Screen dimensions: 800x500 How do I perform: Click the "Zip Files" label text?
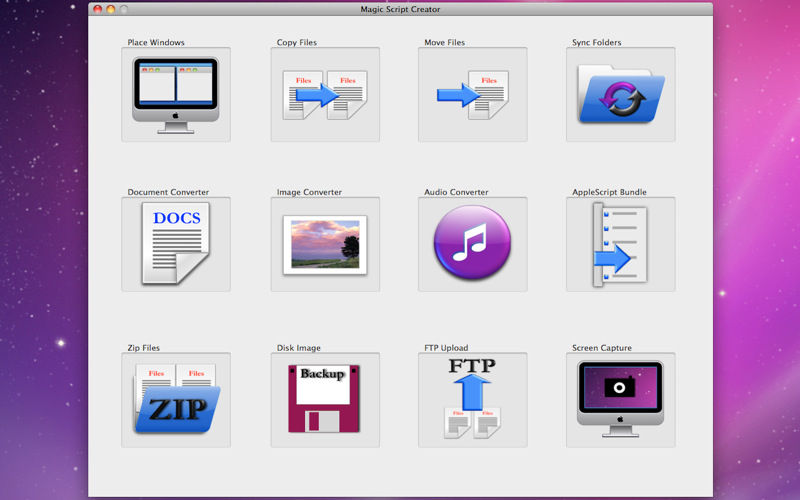click(x=143, y=347)
